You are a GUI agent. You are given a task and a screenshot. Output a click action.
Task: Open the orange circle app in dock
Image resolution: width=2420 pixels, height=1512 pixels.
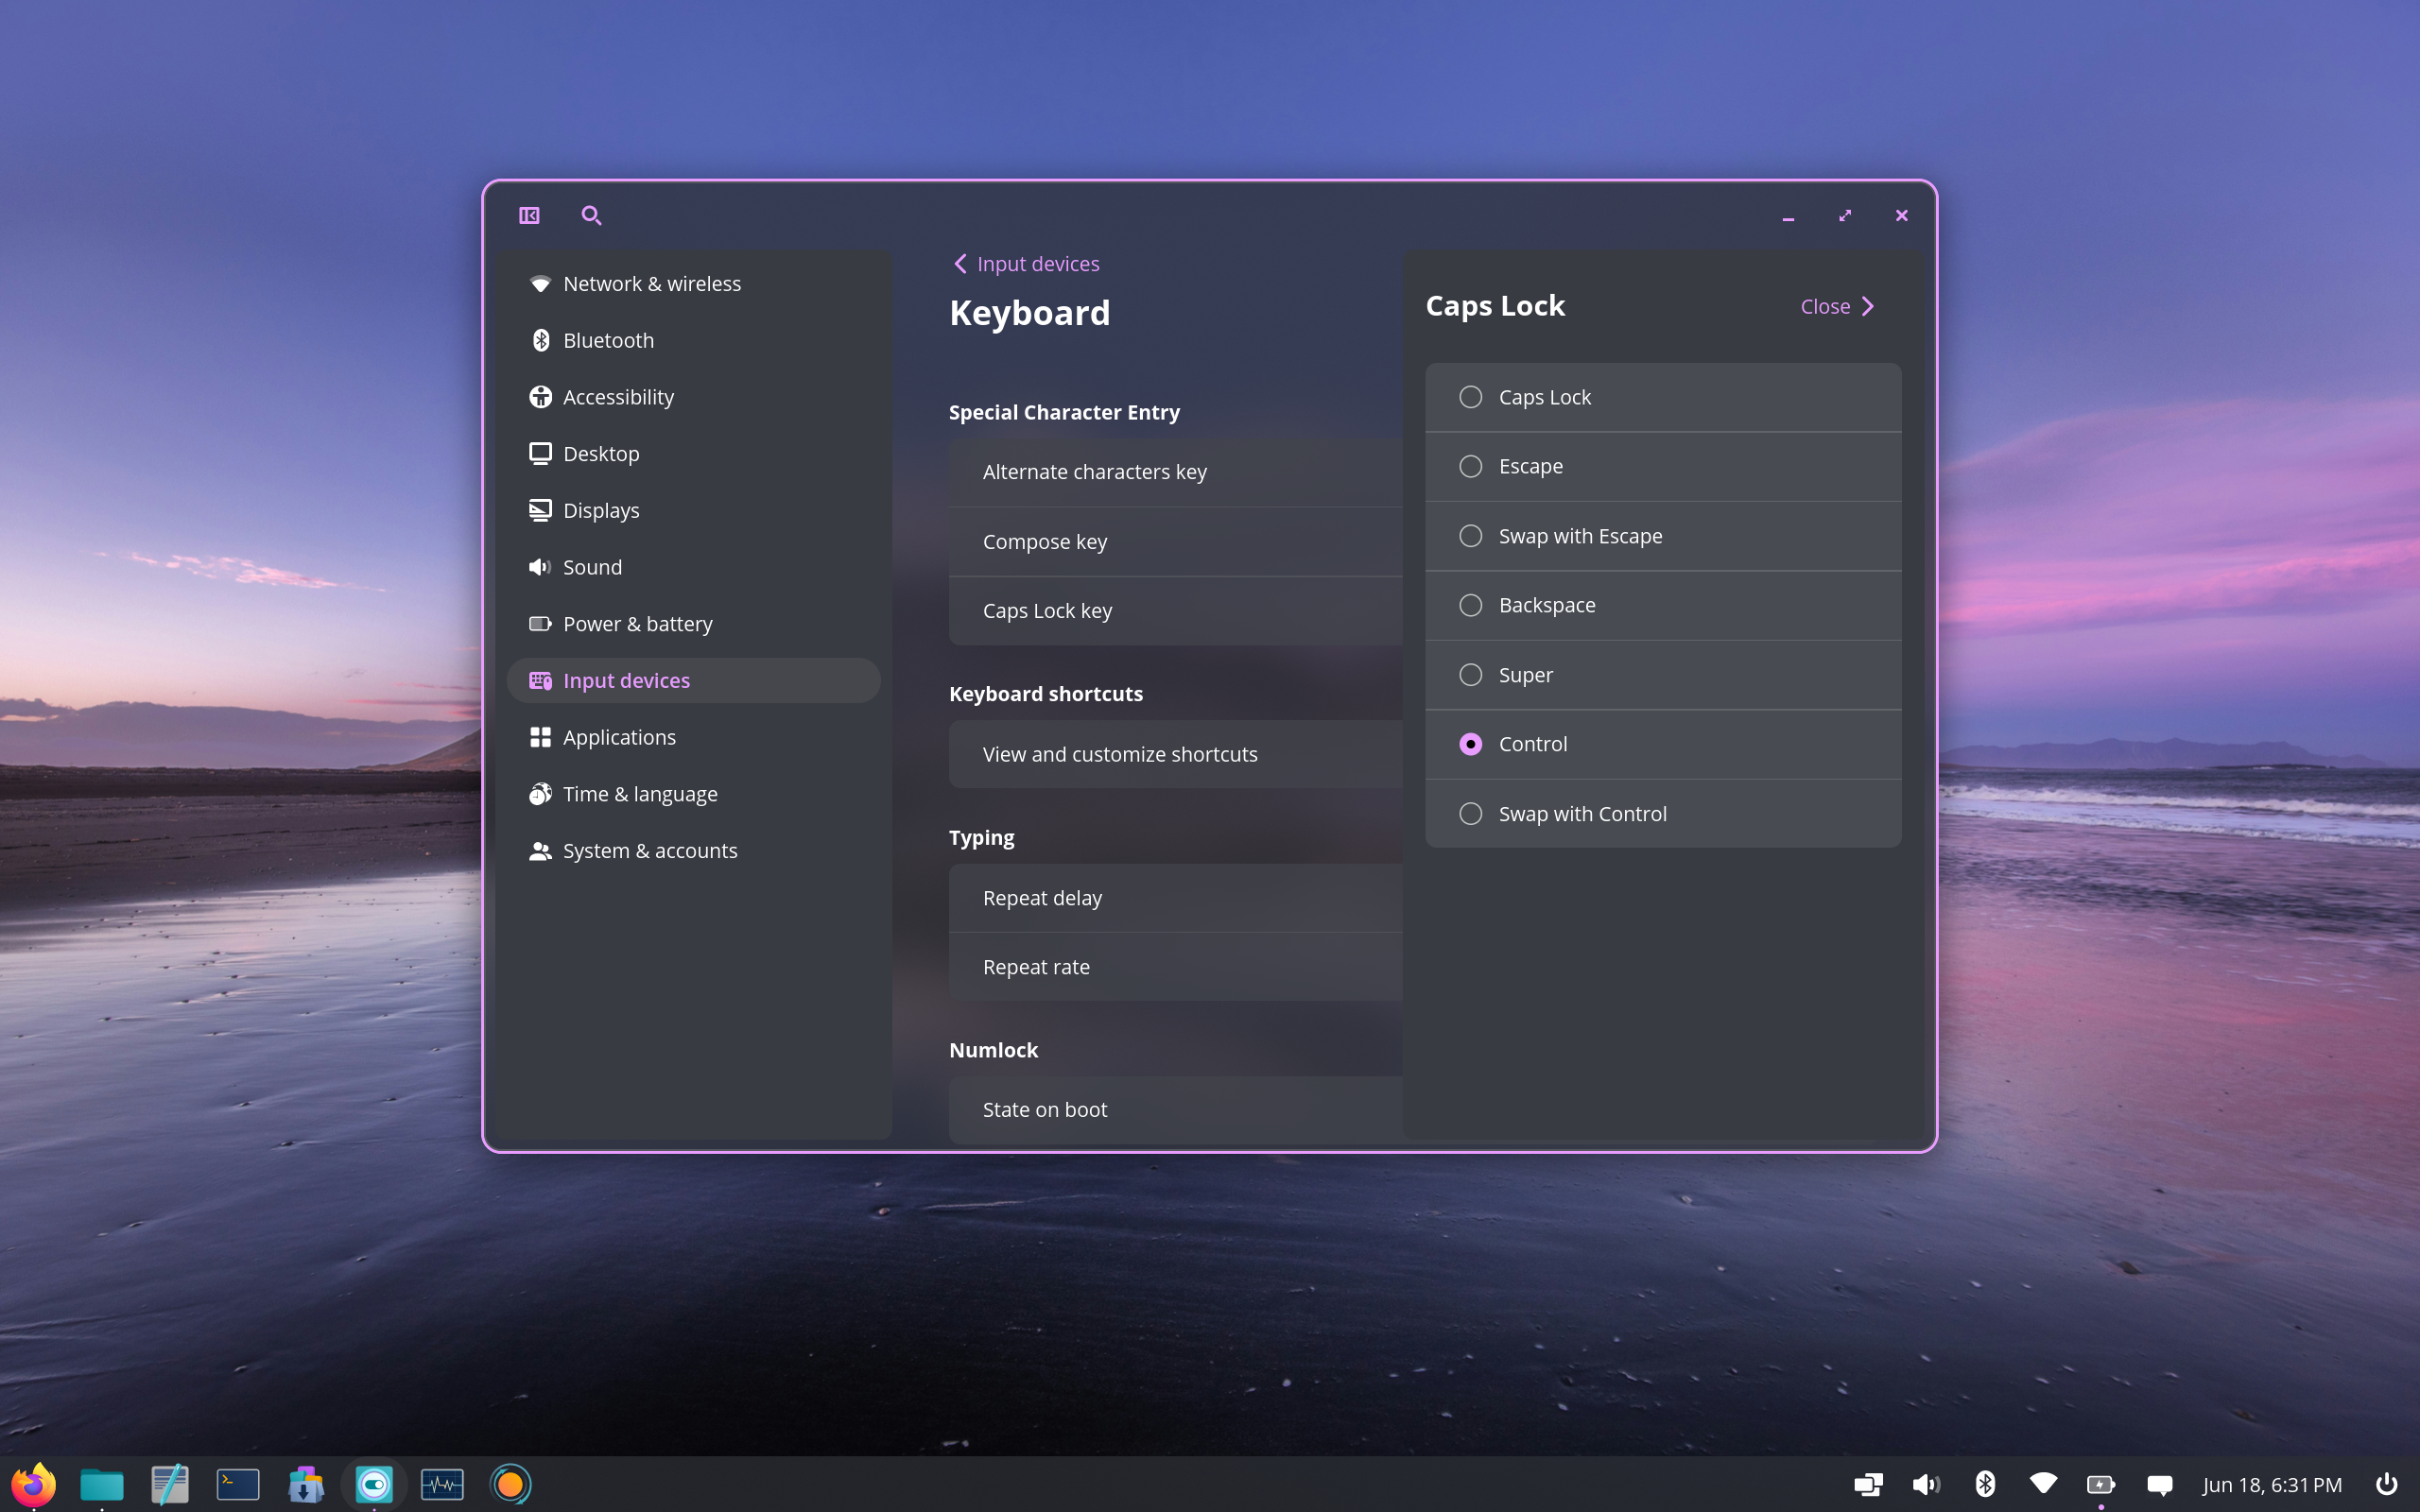(510, 1484)
